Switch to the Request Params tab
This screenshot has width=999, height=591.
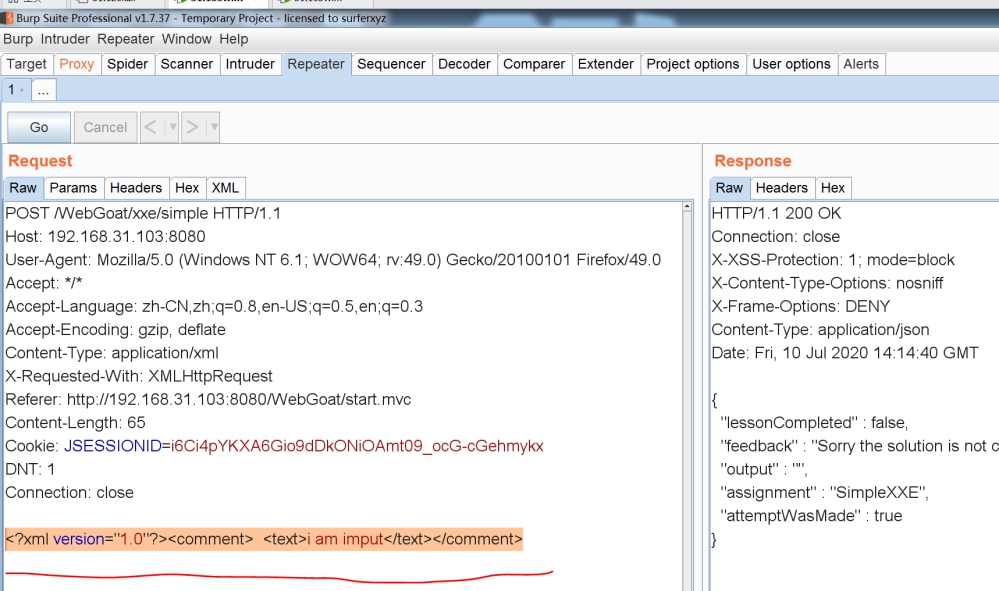73,188
